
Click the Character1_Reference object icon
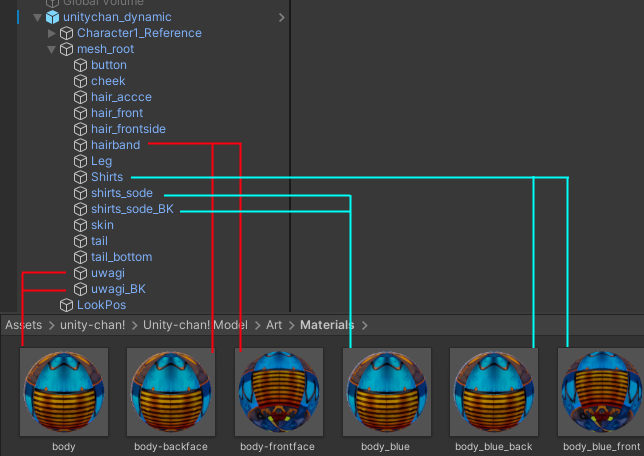(66, 33)
